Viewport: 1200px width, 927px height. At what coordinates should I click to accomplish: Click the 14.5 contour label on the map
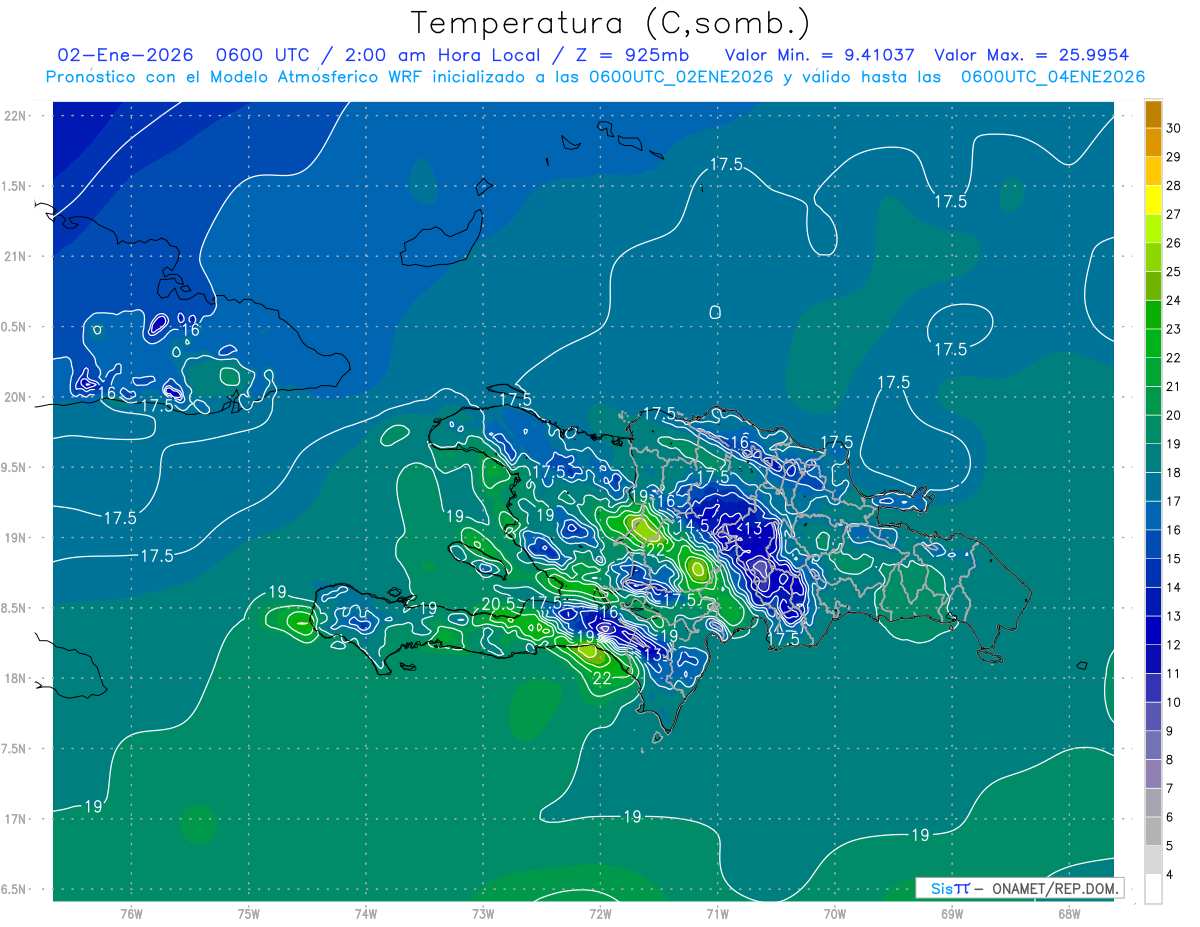tap(693, 525)
